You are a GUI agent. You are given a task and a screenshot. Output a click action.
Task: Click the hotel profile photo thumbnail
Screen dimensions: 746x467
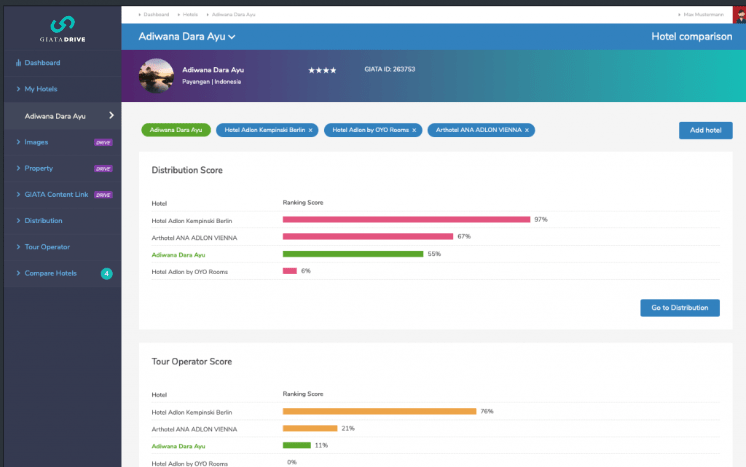(x=157, y=76)
